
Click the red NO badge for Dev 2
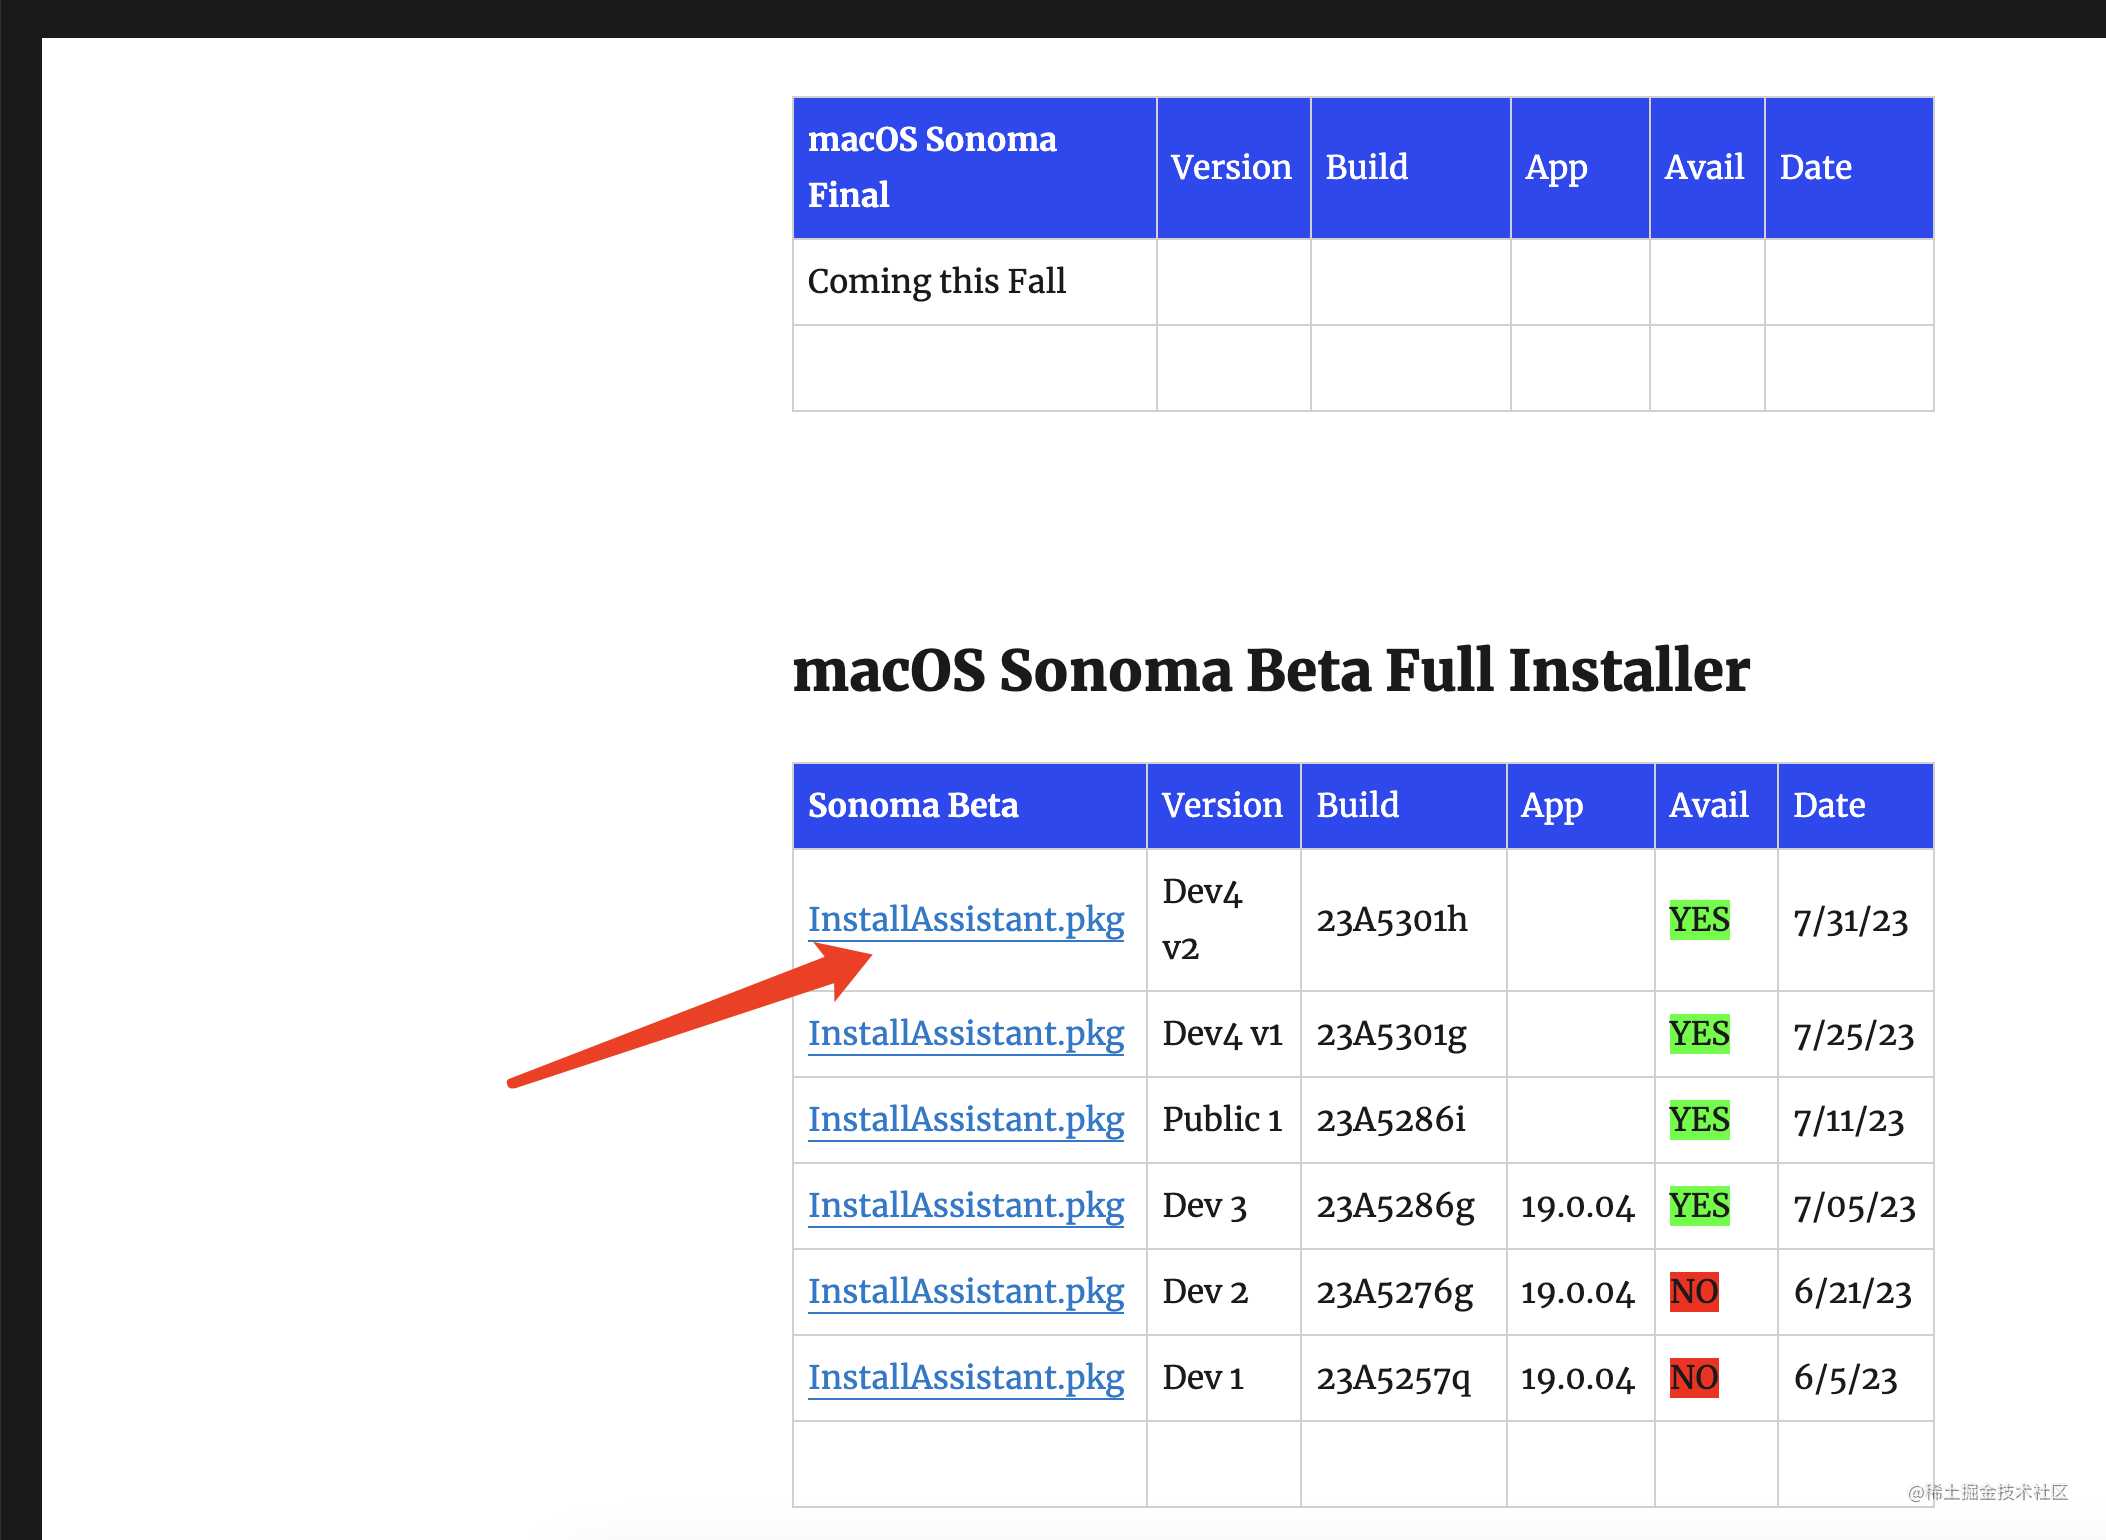coord(1693,1291)
